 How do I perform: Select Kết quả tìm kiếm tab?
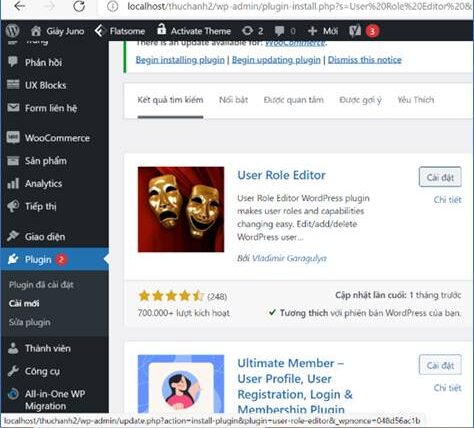click(x=170, y=100)
